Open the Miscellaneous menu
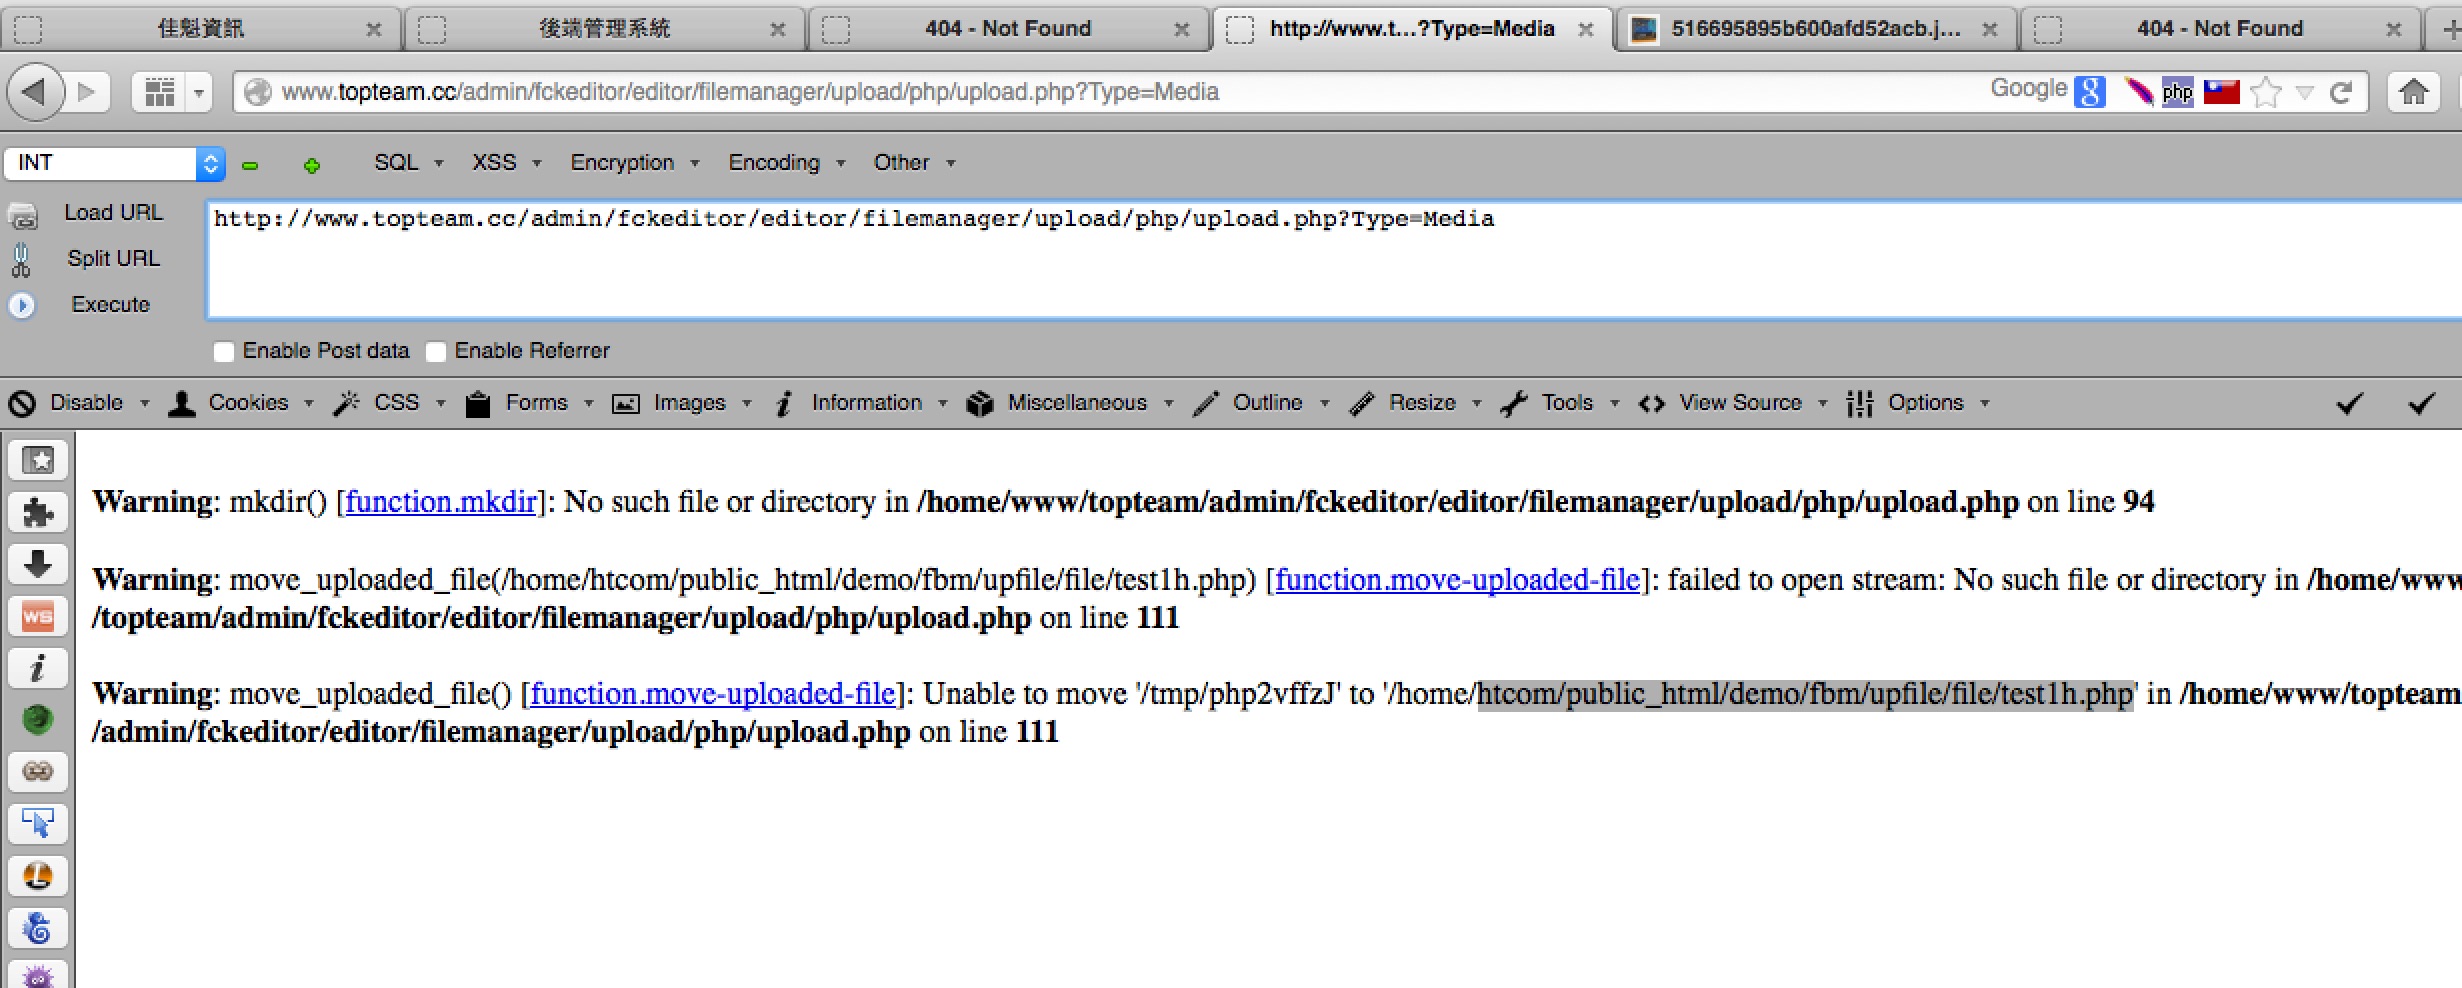2462x988 pixels. point(1070,403)
